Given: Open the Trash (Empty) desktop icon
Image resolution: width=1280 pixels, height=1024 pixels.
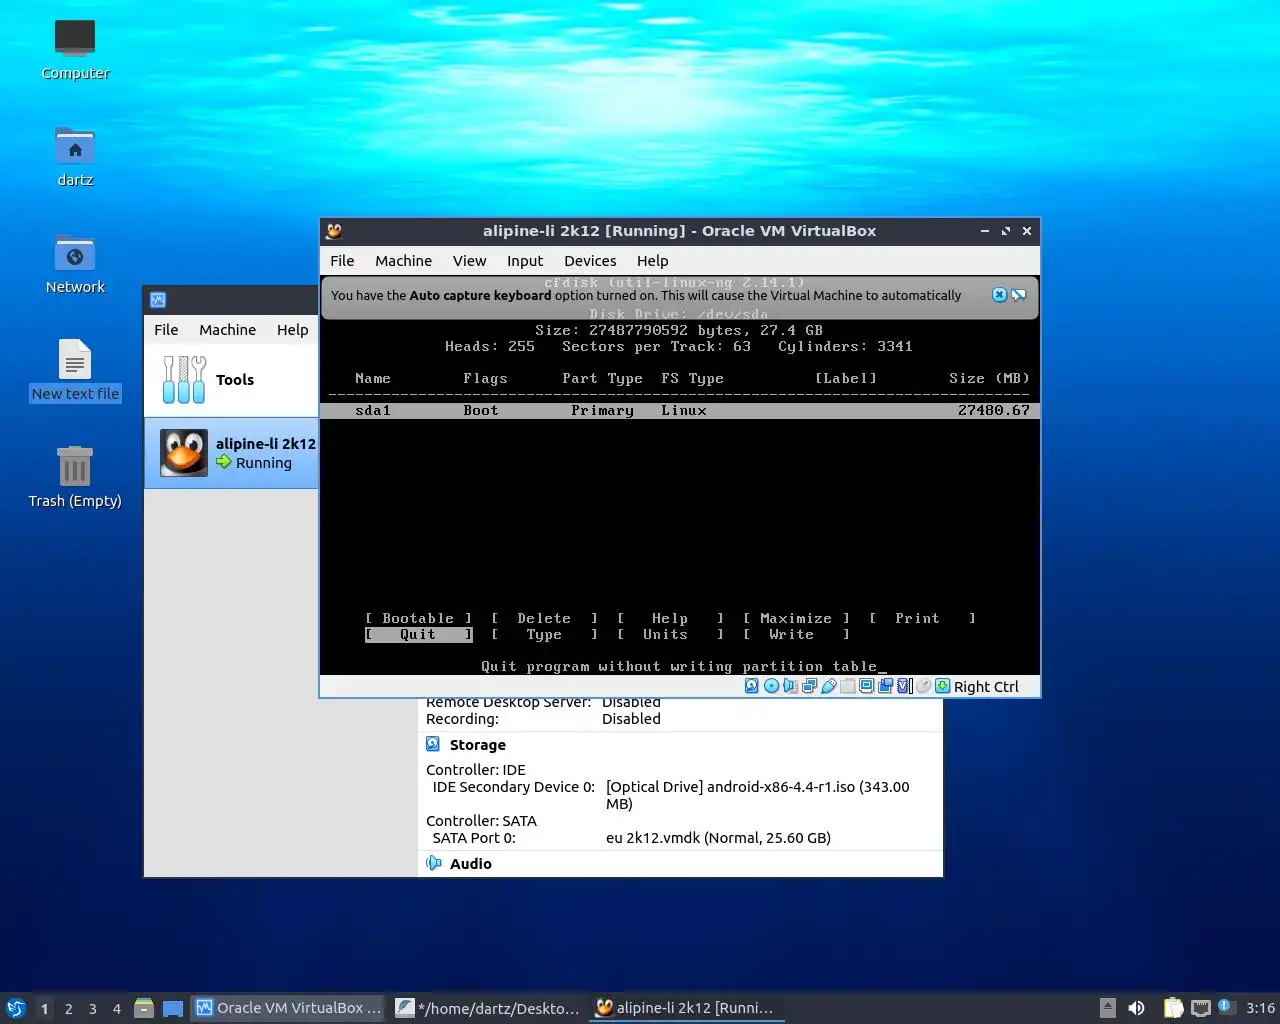Looking at the screenshot, I should pyautogui.click(x=75, y=478).
